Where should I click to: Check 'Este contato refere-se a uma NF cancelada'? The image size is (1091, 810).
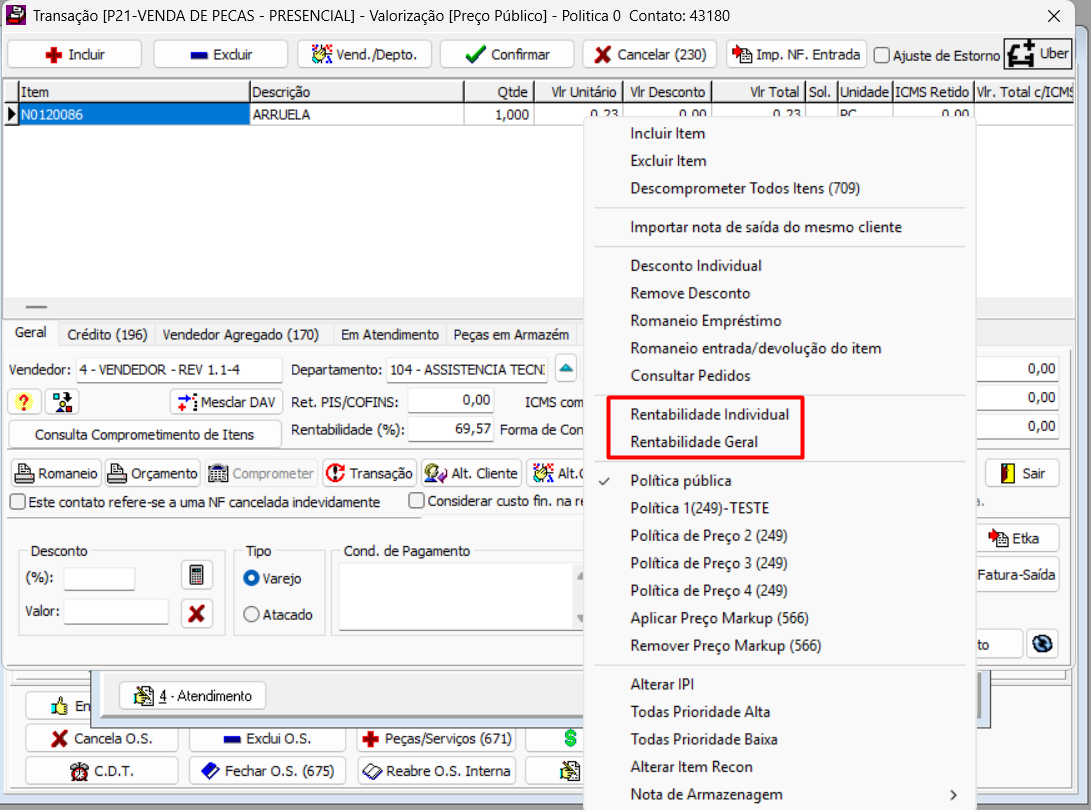pos(18,502)
